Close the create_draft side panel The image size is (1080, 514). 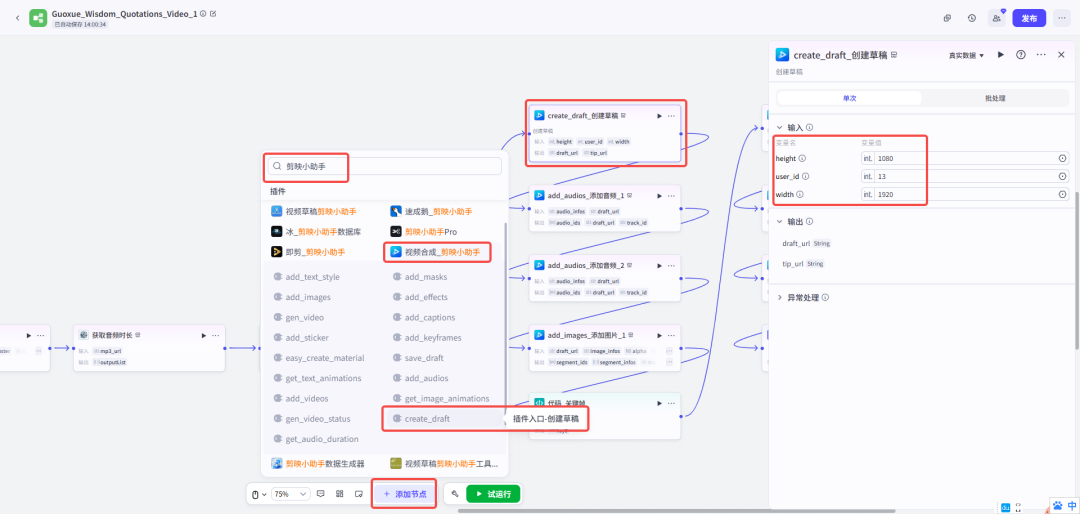pyautogui.click(x=1061, y=54)
